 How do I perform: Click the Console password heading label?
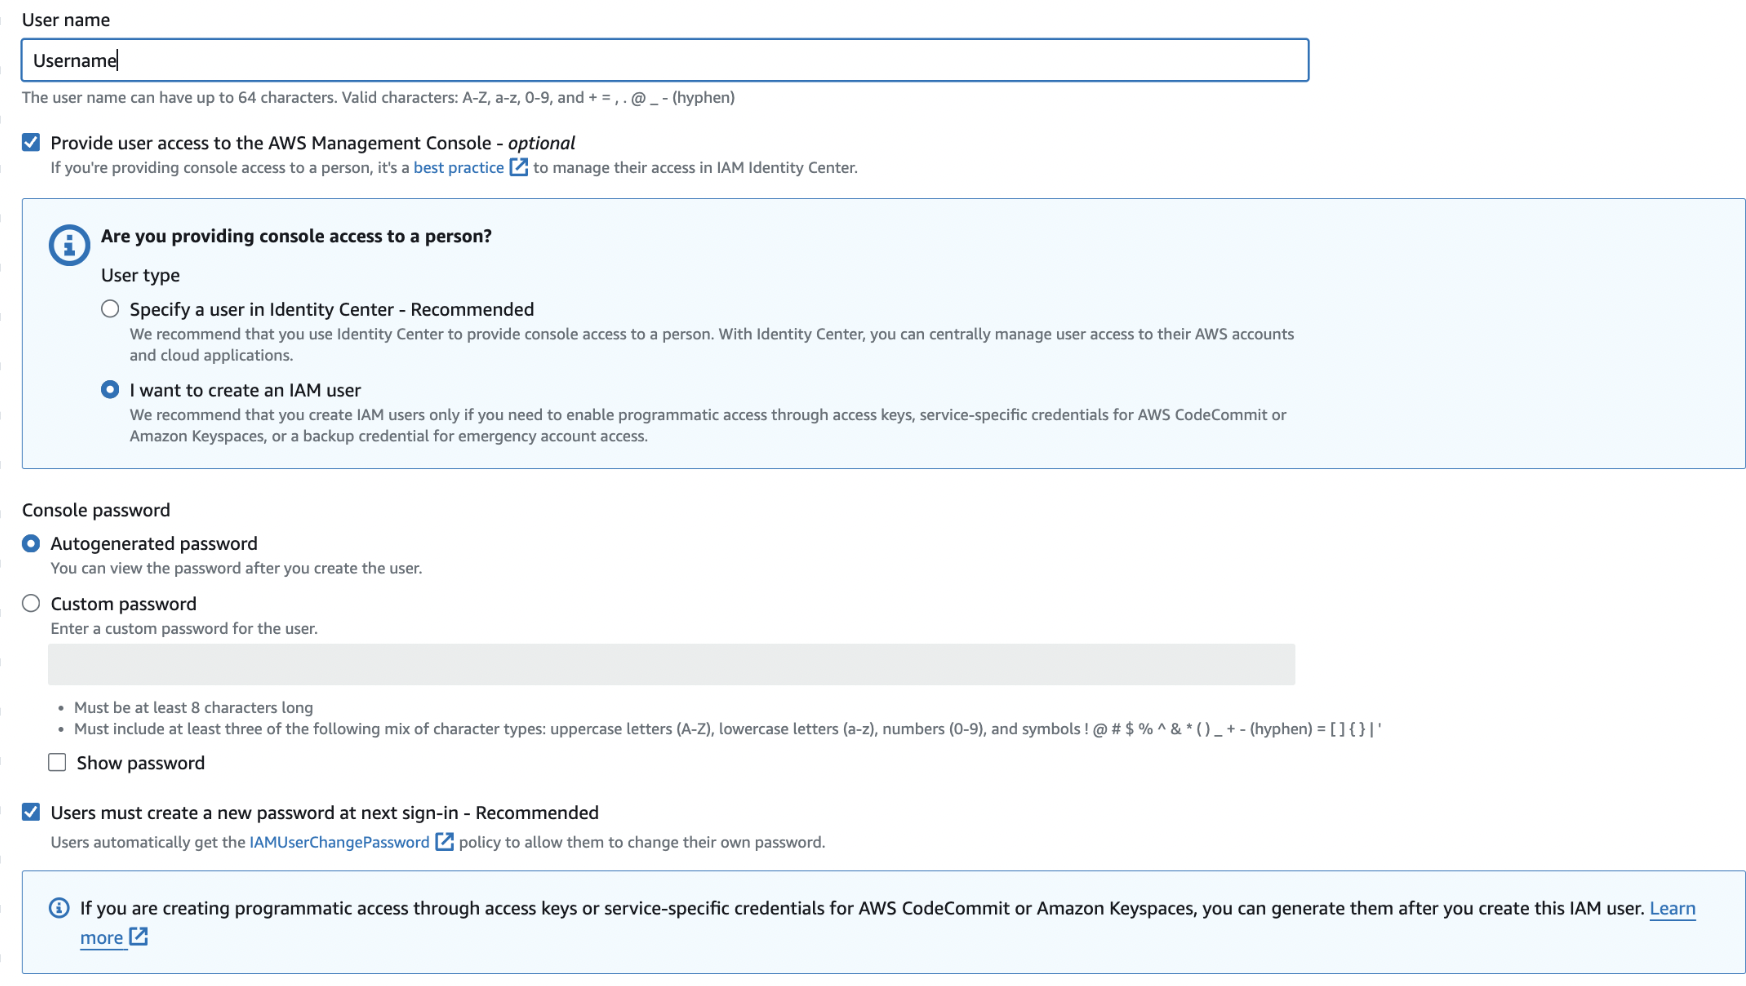coord(96,510)
